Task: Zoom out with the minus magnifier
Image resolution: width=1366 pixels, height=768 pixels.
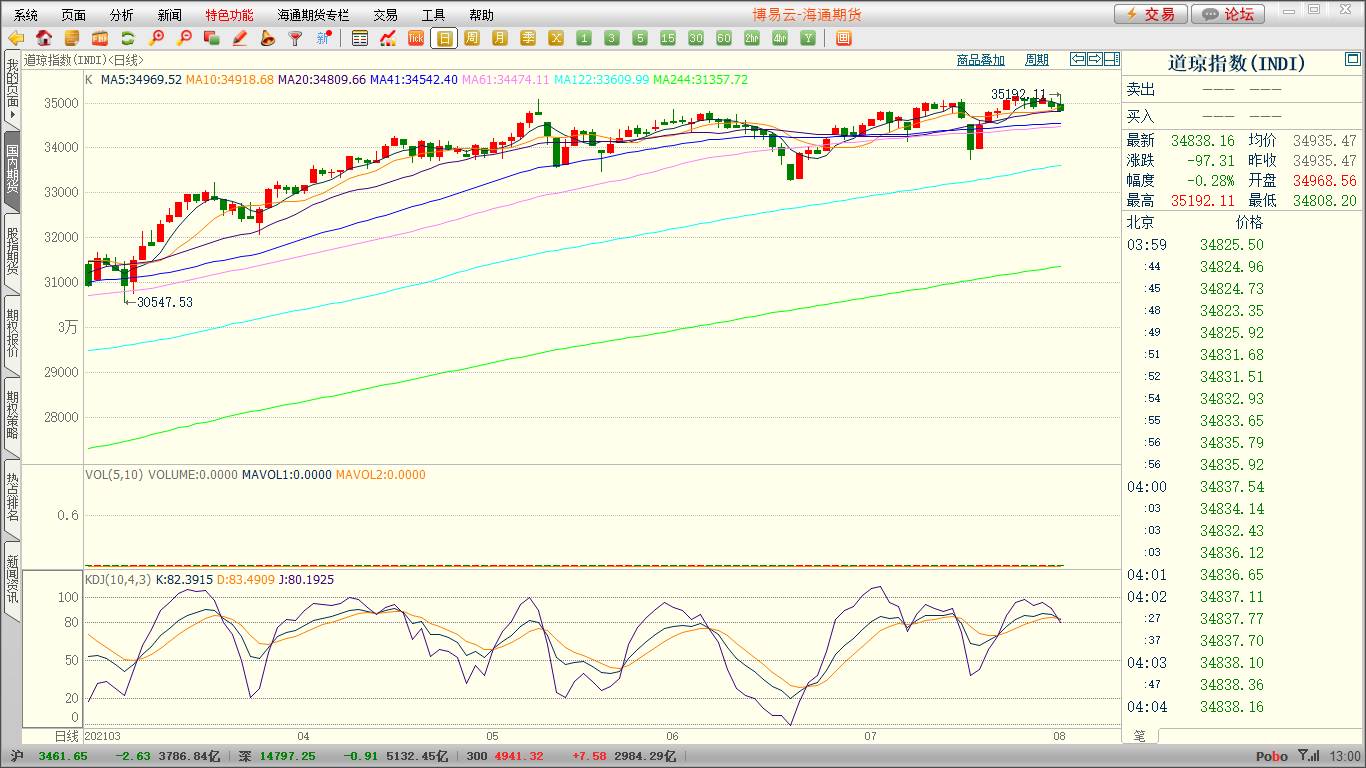Action: click(x=184, y=38)
